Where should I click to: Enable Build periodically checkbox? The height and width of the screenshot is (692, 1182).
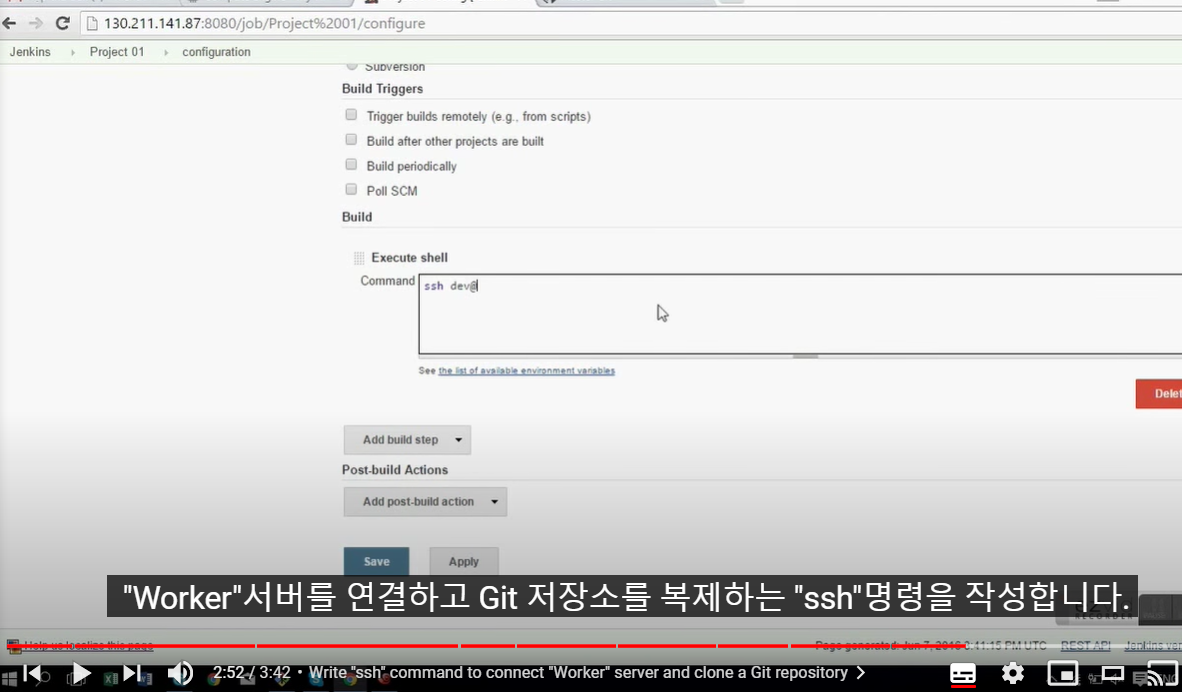351,164
